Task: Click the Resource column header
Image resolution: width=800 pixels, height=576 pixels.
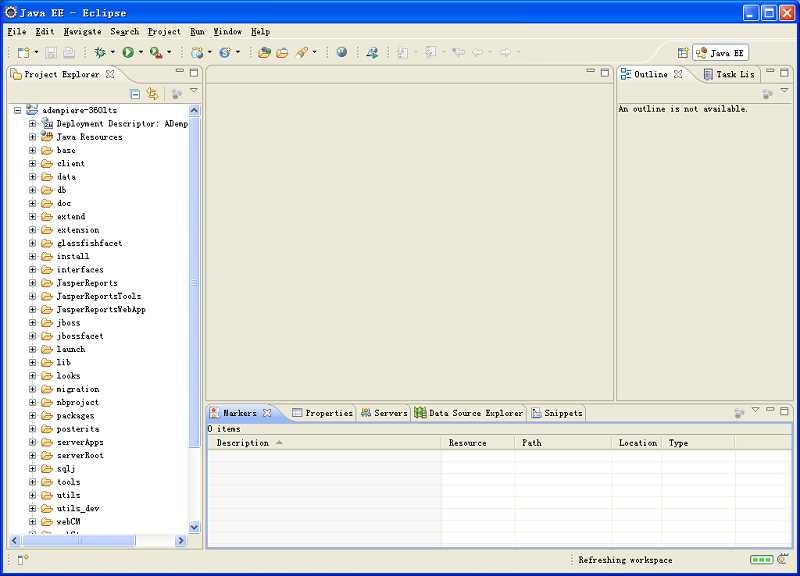Action: click(478, 443)
